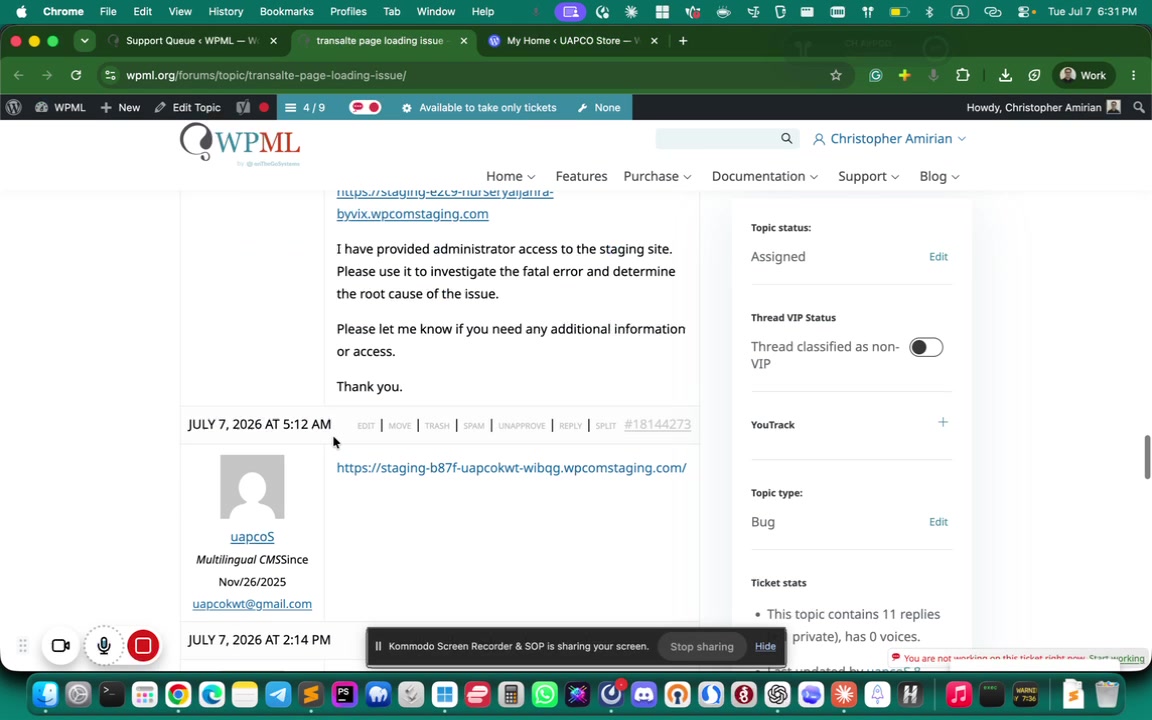Click the uapcokwt@gmail.com email link
This screenshot has height=720, width=1152.
pos(252,604)
